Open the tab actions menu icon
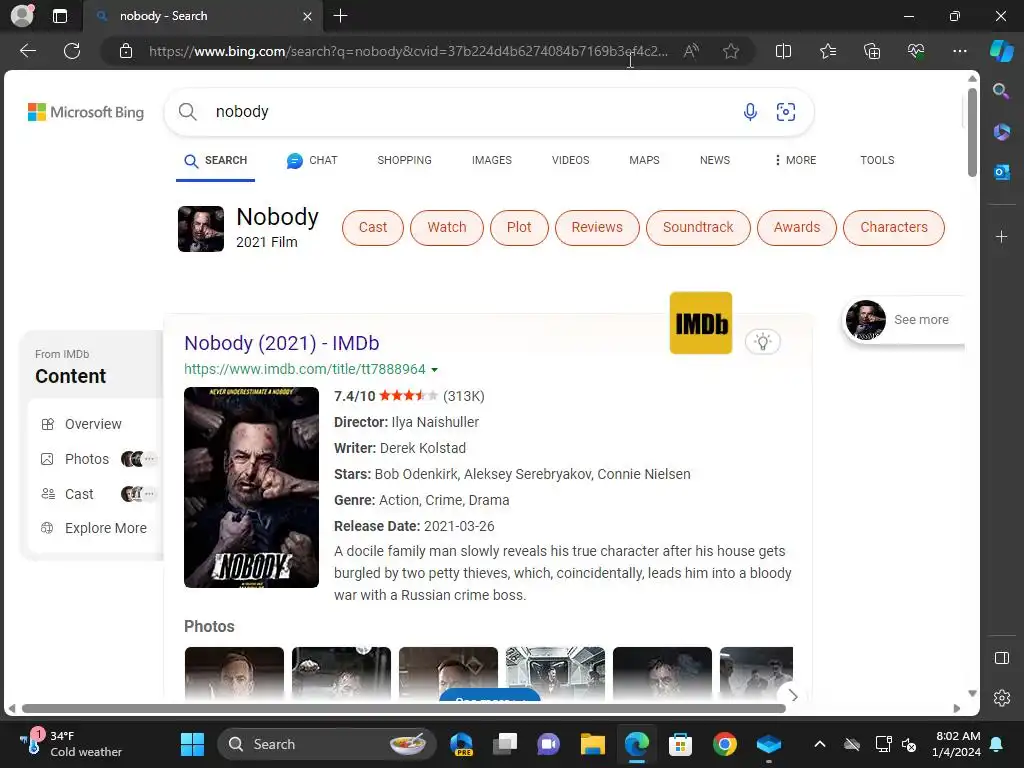 click(59, 16)
